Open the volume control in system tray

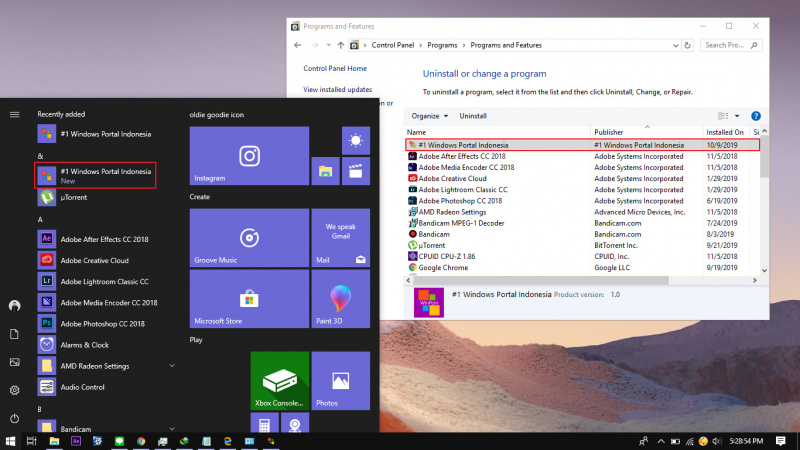(716, 441)
